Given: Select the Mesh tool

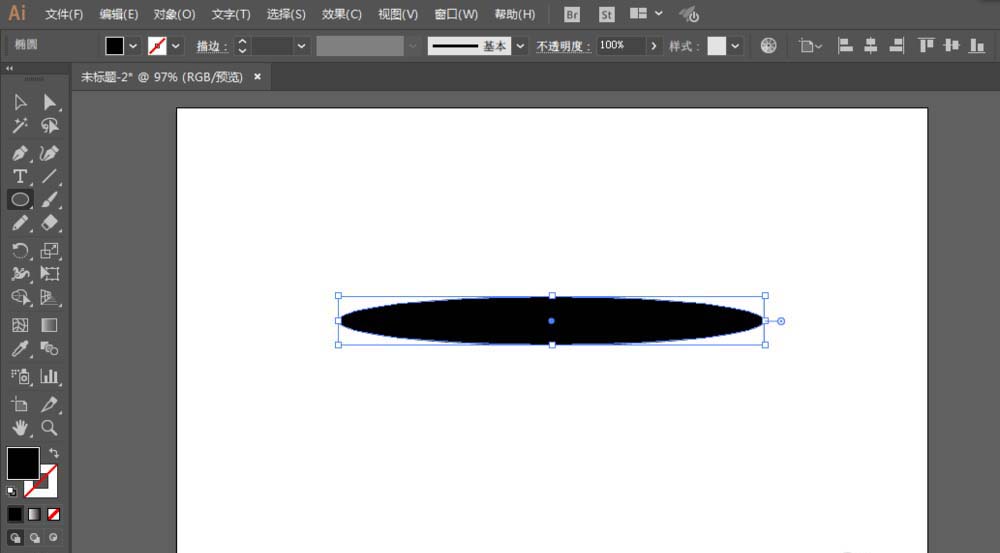Looking at the screenshot, I should (20, 325).
